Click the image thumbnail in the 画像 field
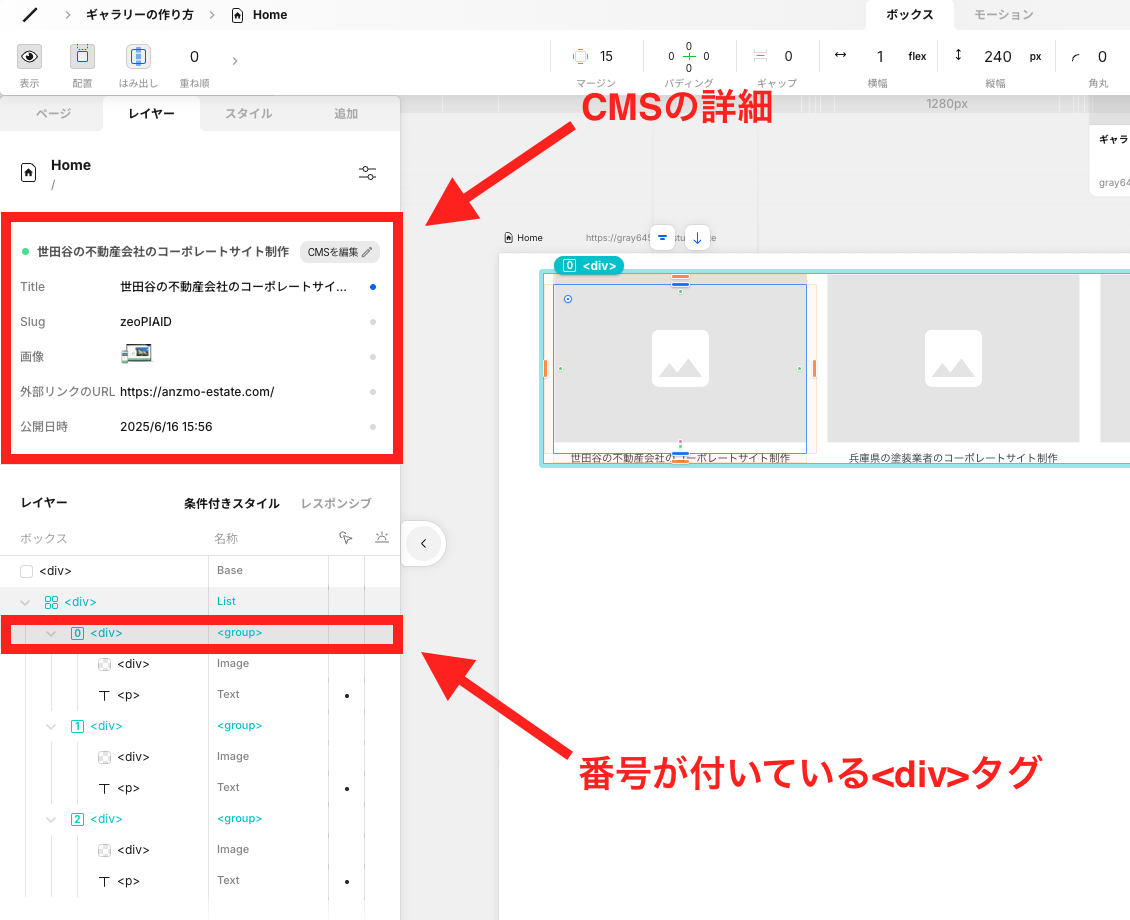This screenshot has height=920, width=1130. click(136, 353)
